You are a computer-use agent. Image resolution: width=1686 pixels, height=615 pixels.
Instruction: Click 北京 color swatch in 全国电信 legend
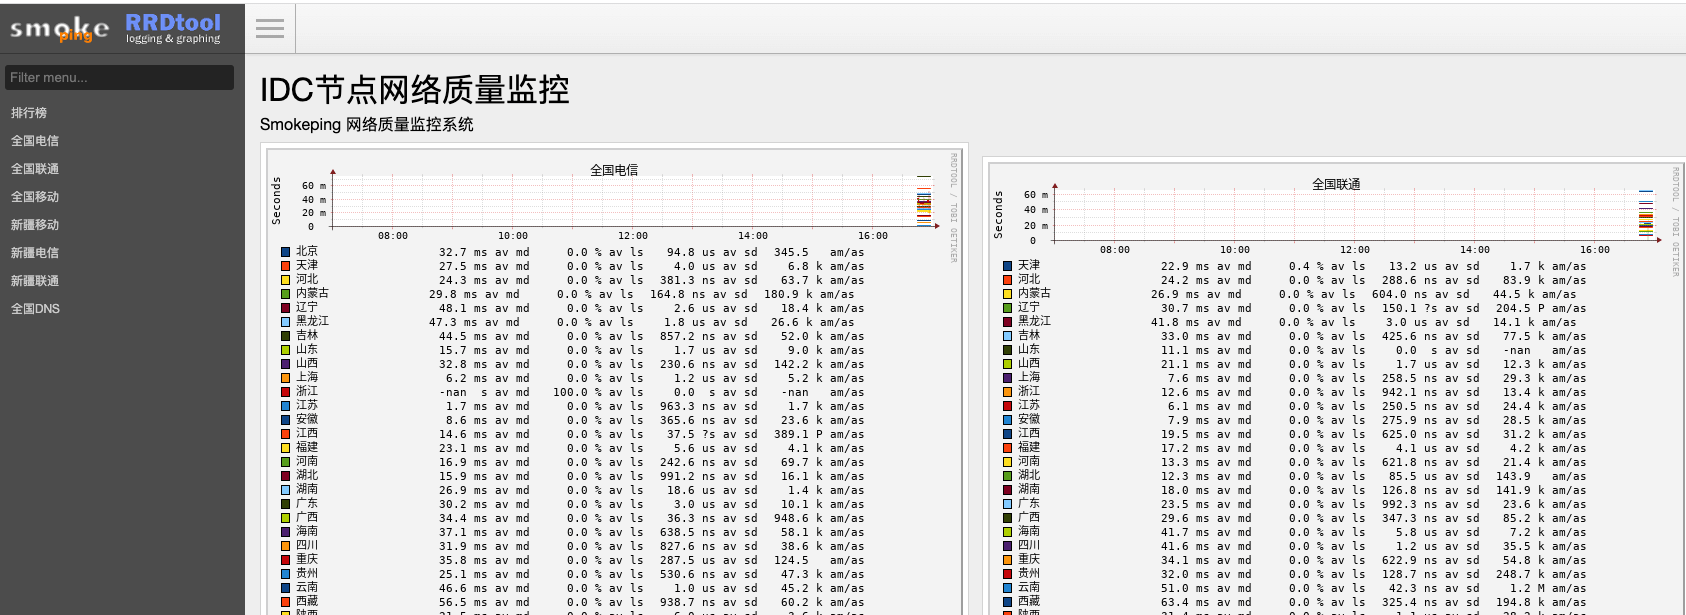286,252
